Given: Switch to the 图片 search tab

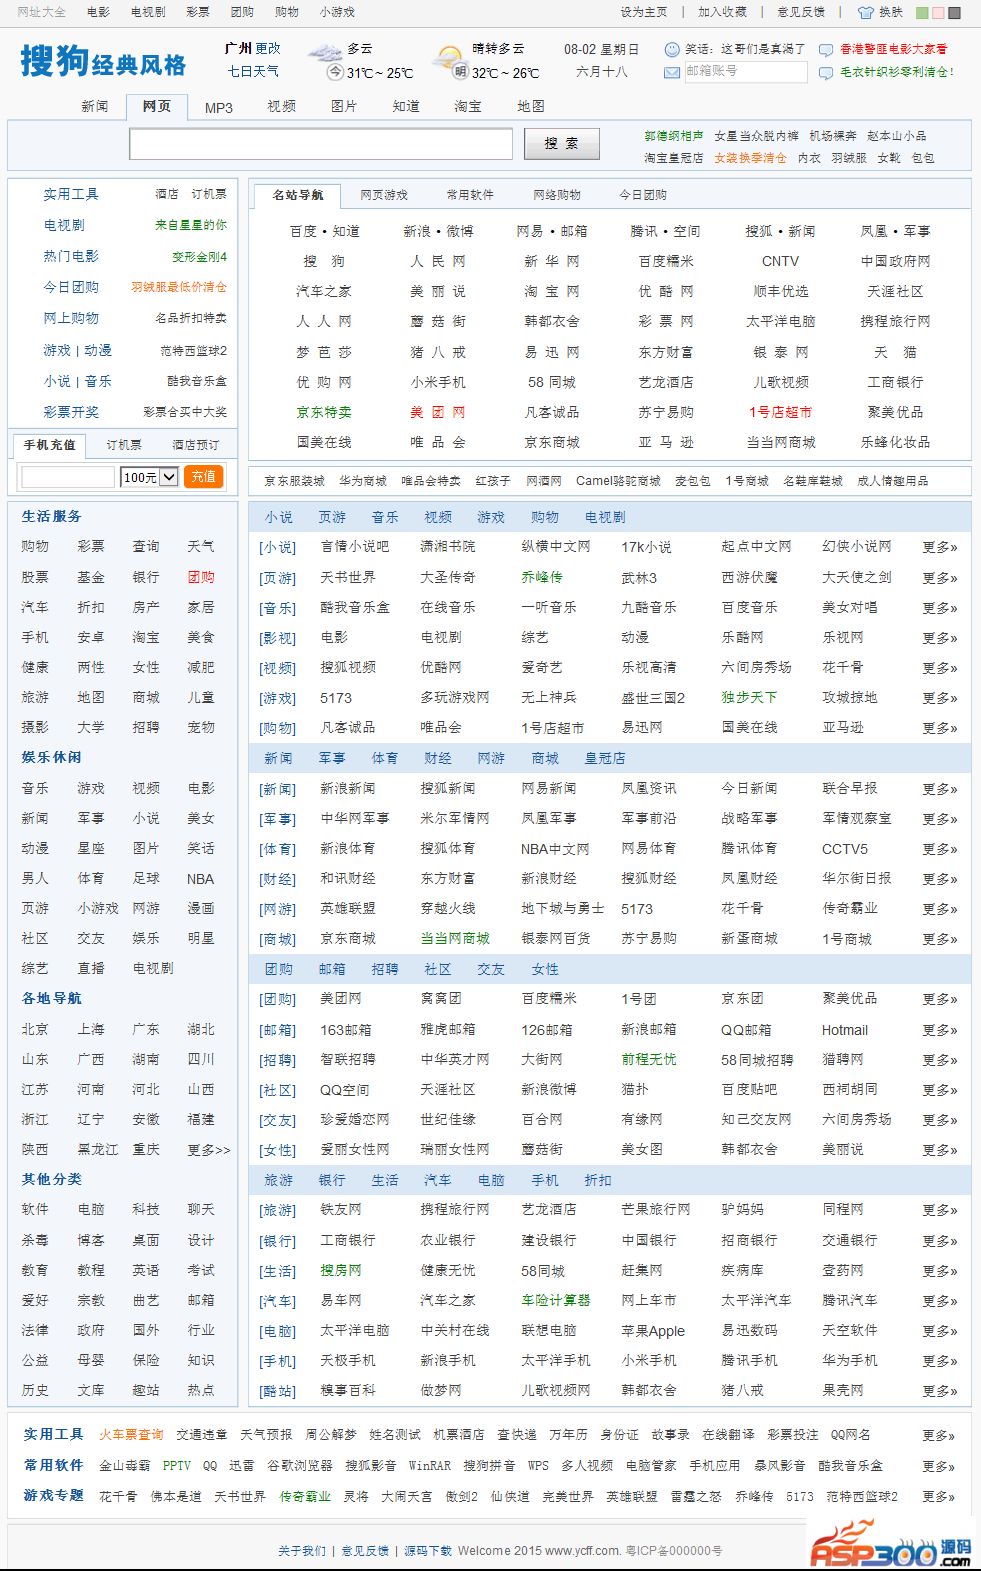Looking at the screenshot, I should (343, 106).
